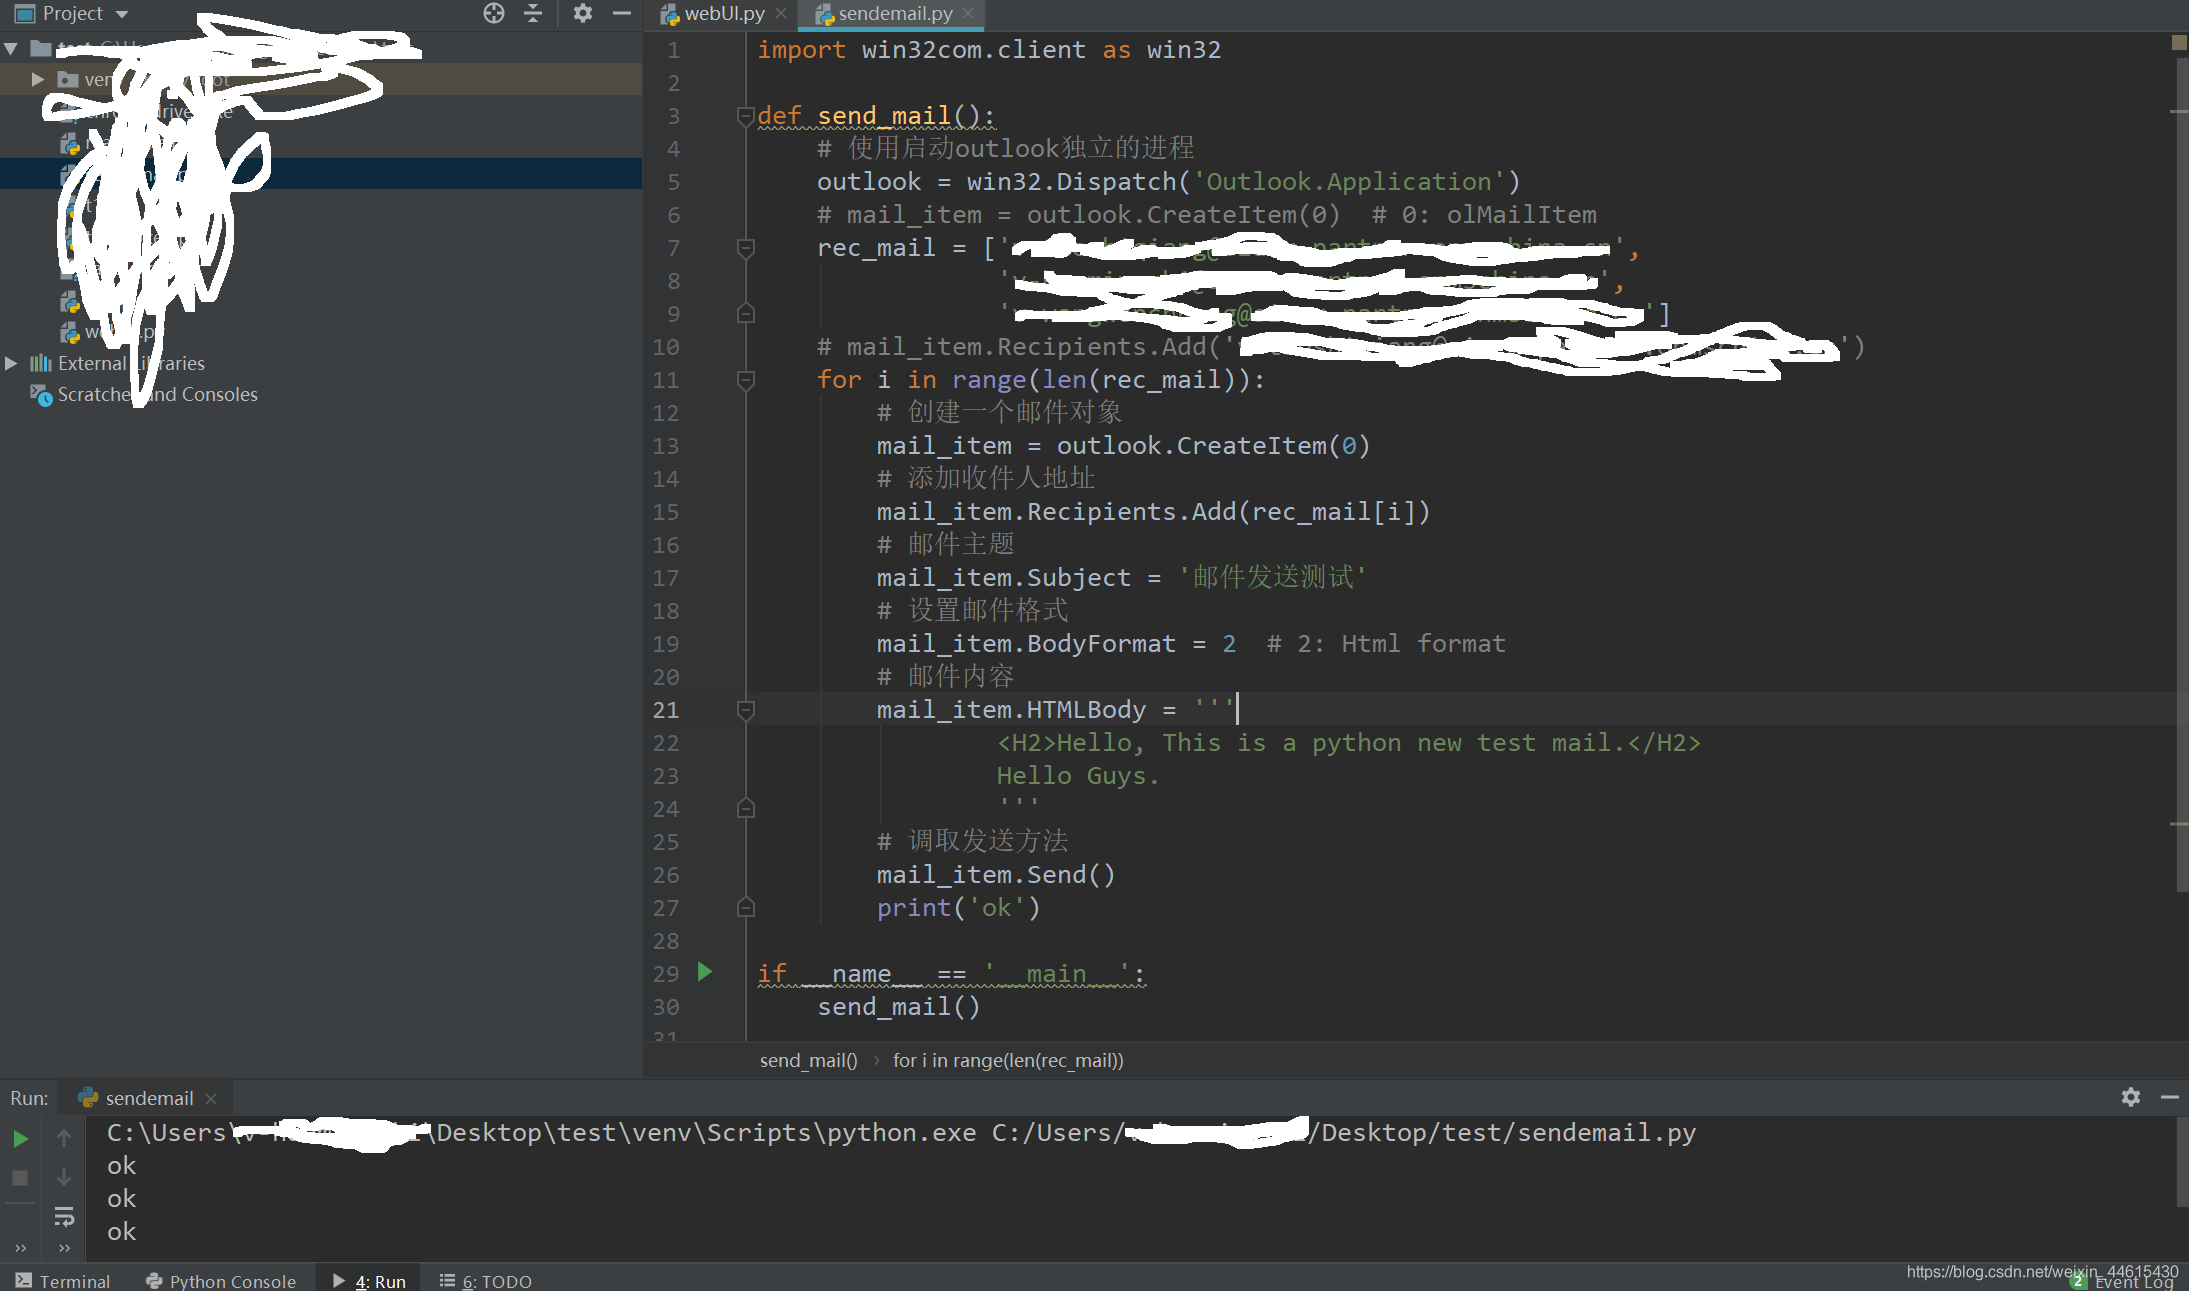The width and height of the screenshot is (2189, 1291).
Task: Expand more run toolbar actions chevron
Action: [x=20, y=1247]
